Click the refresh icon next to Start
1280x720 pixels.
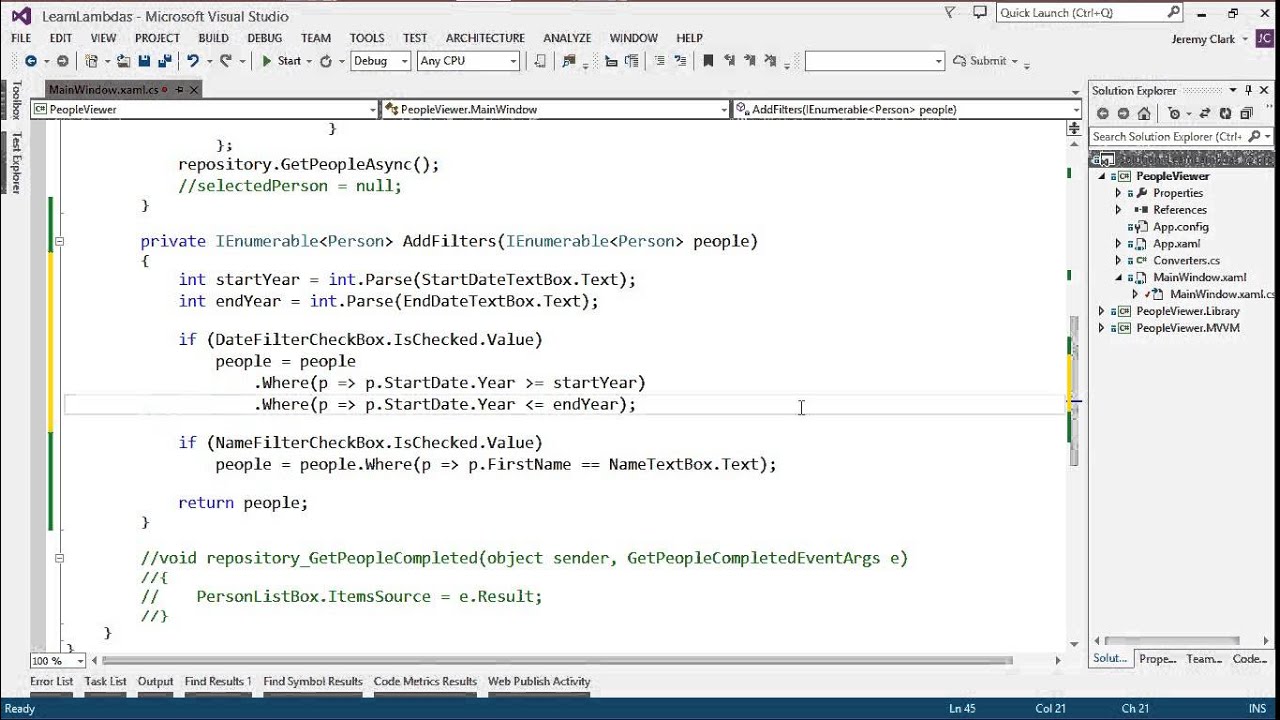pos(326,61)
